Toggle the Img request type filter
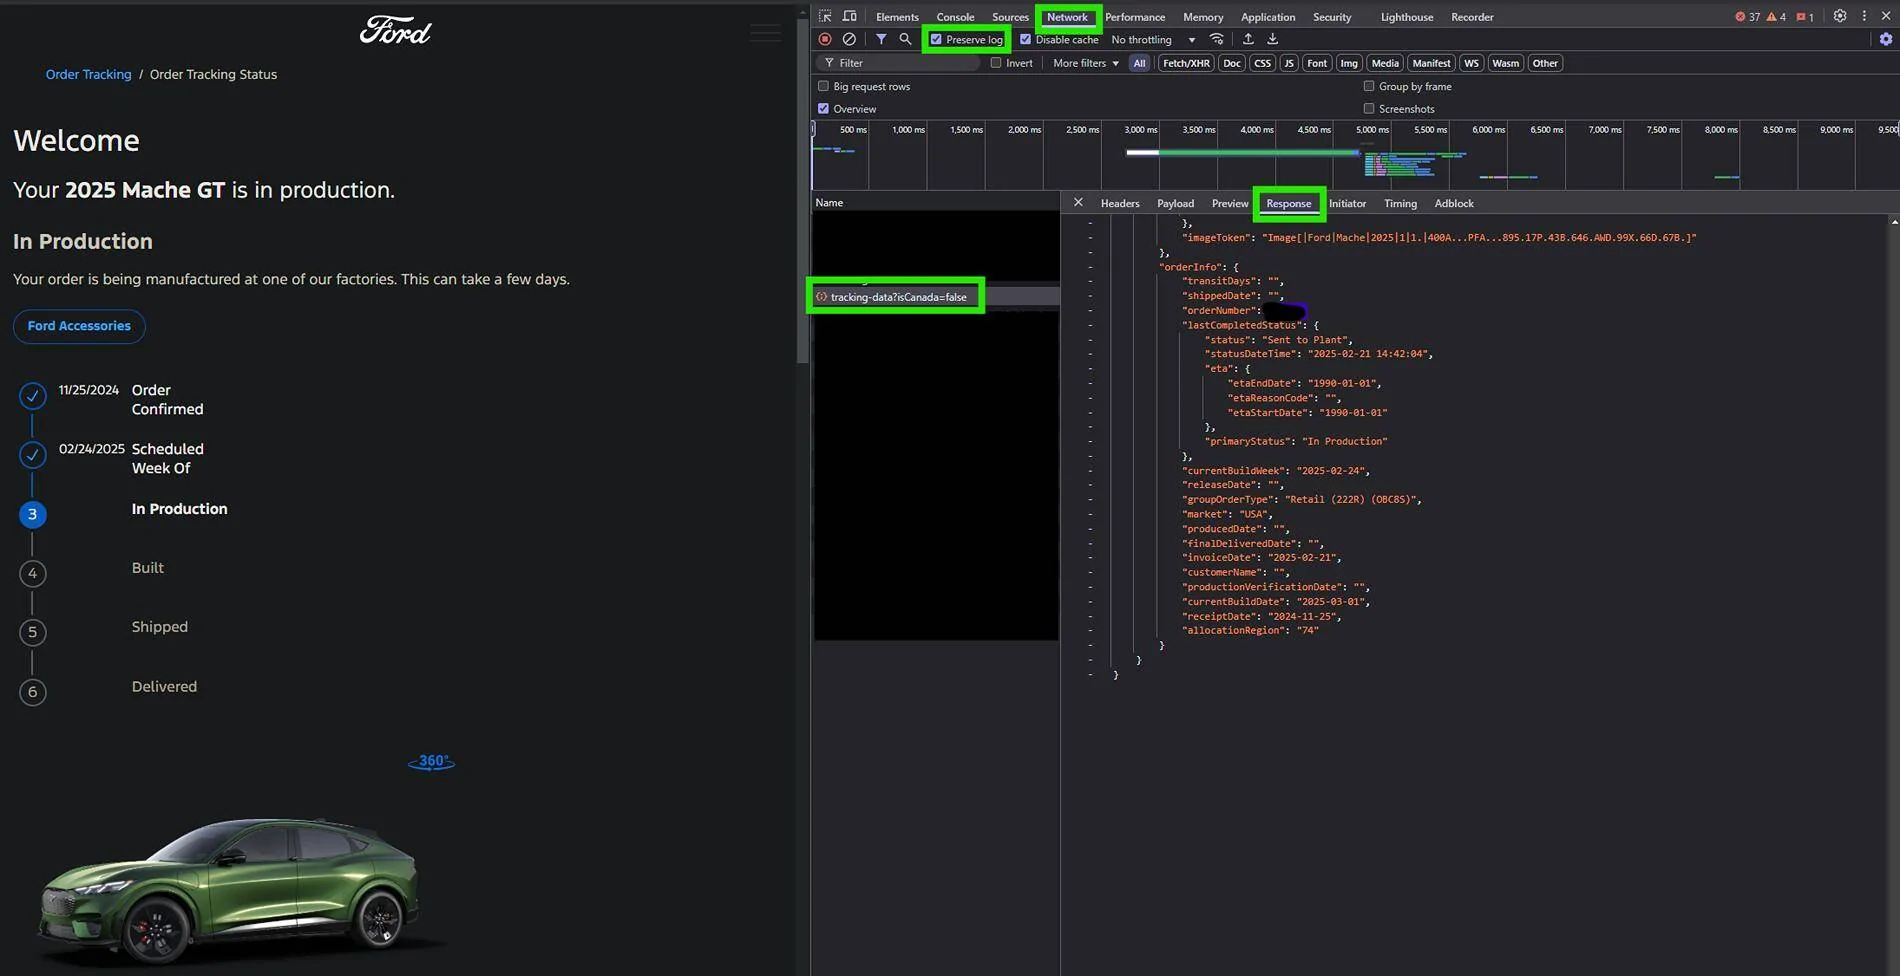Viewport: 1900px width, 976px height. coord(1349,63)
